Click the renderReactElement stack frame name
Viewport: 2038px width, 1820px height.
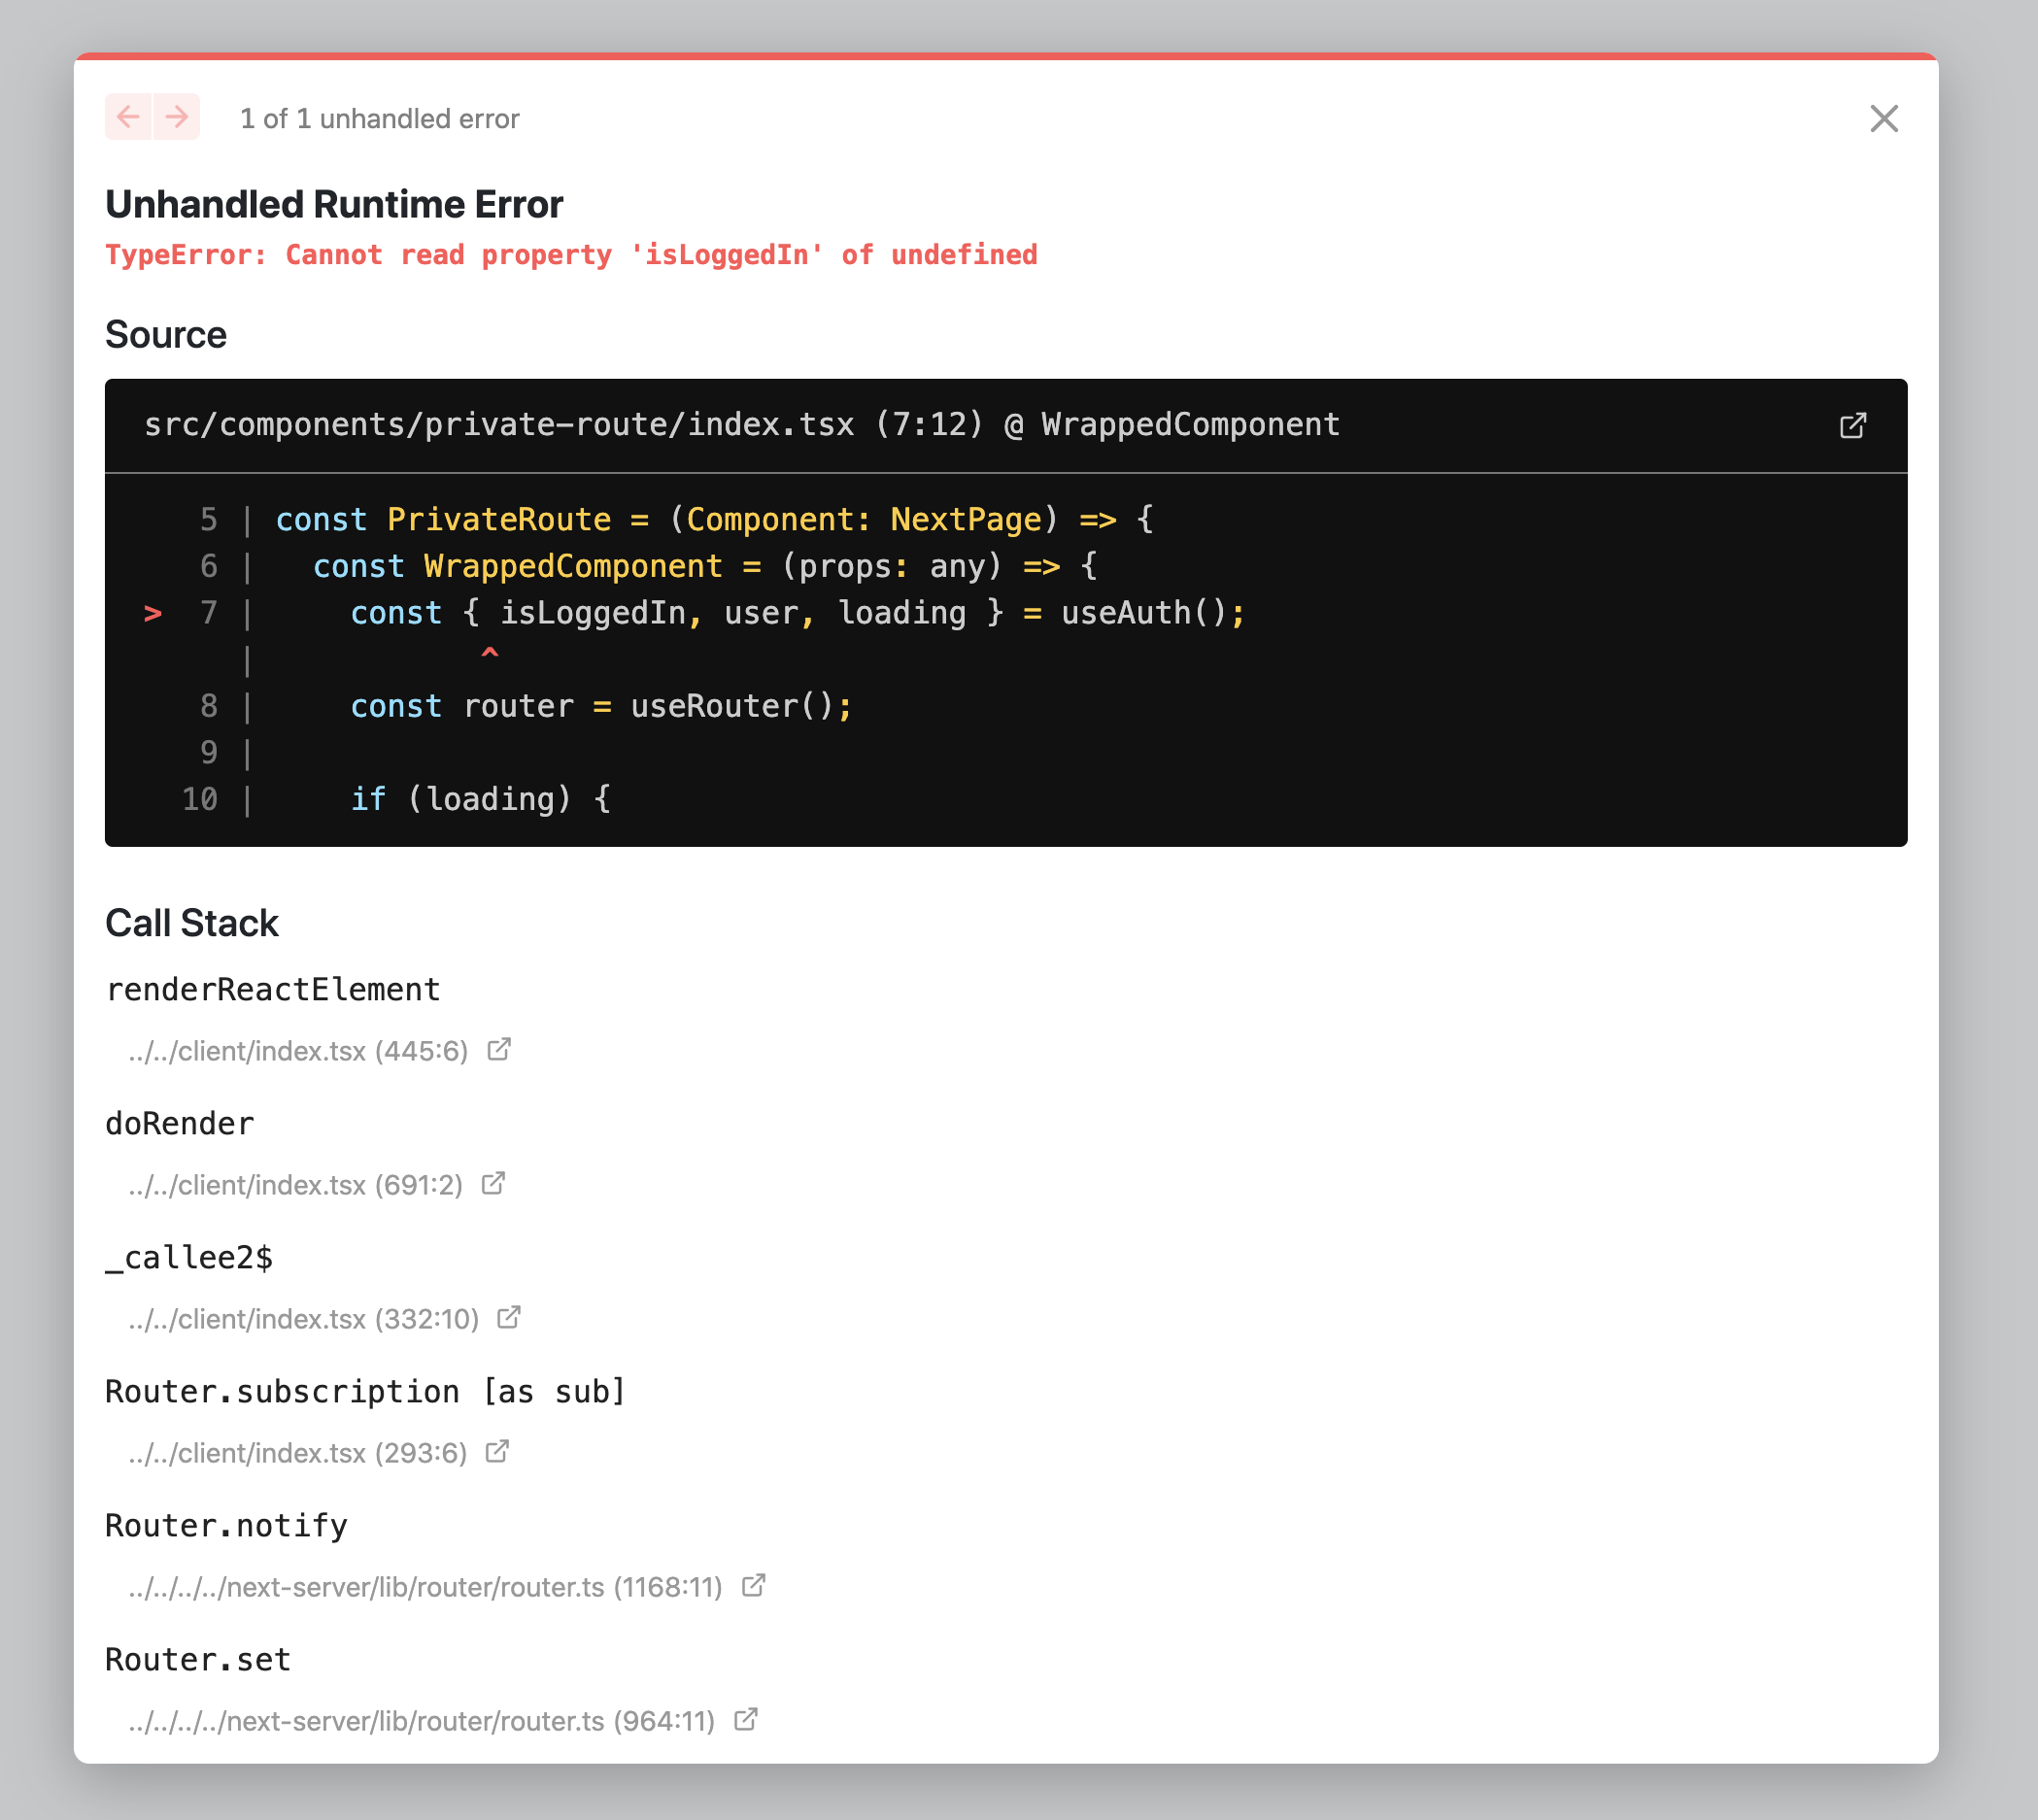pyautogui.click(x=272, y=989)
